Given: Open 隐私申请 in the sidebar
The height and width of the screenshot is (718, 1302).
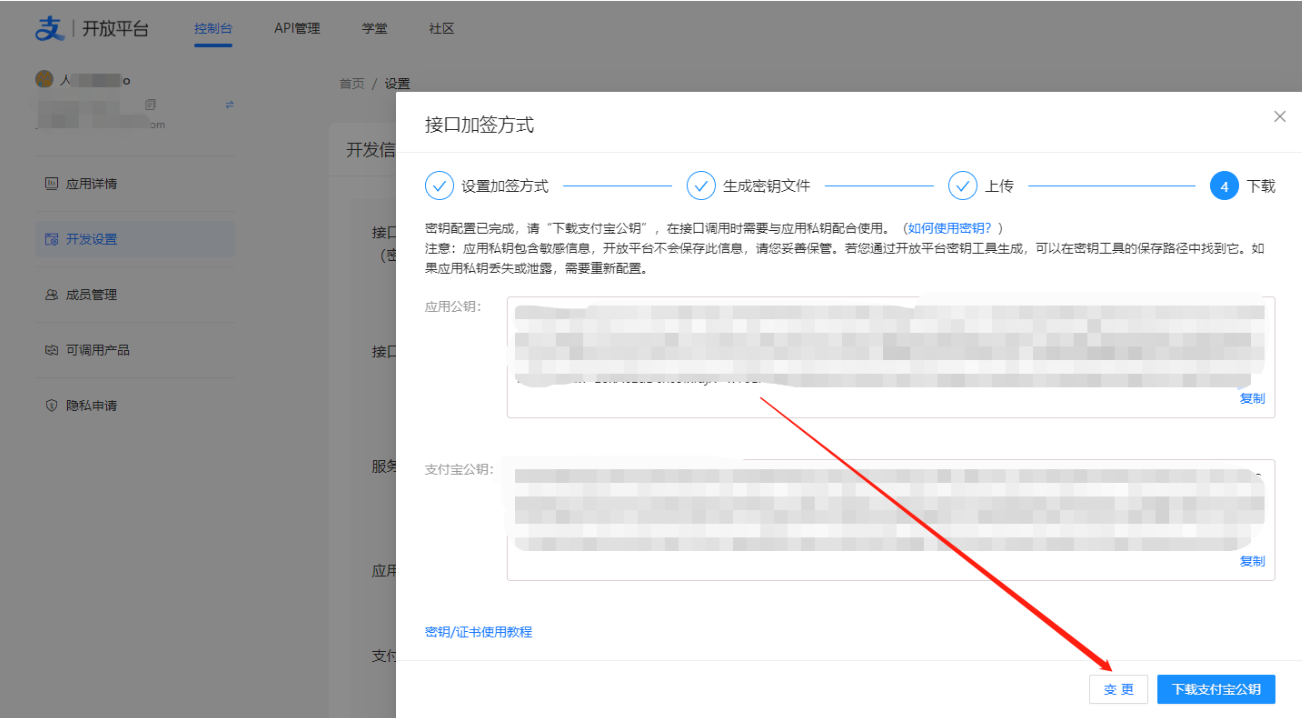Looking at the screenshot, I should coord(91,406).
